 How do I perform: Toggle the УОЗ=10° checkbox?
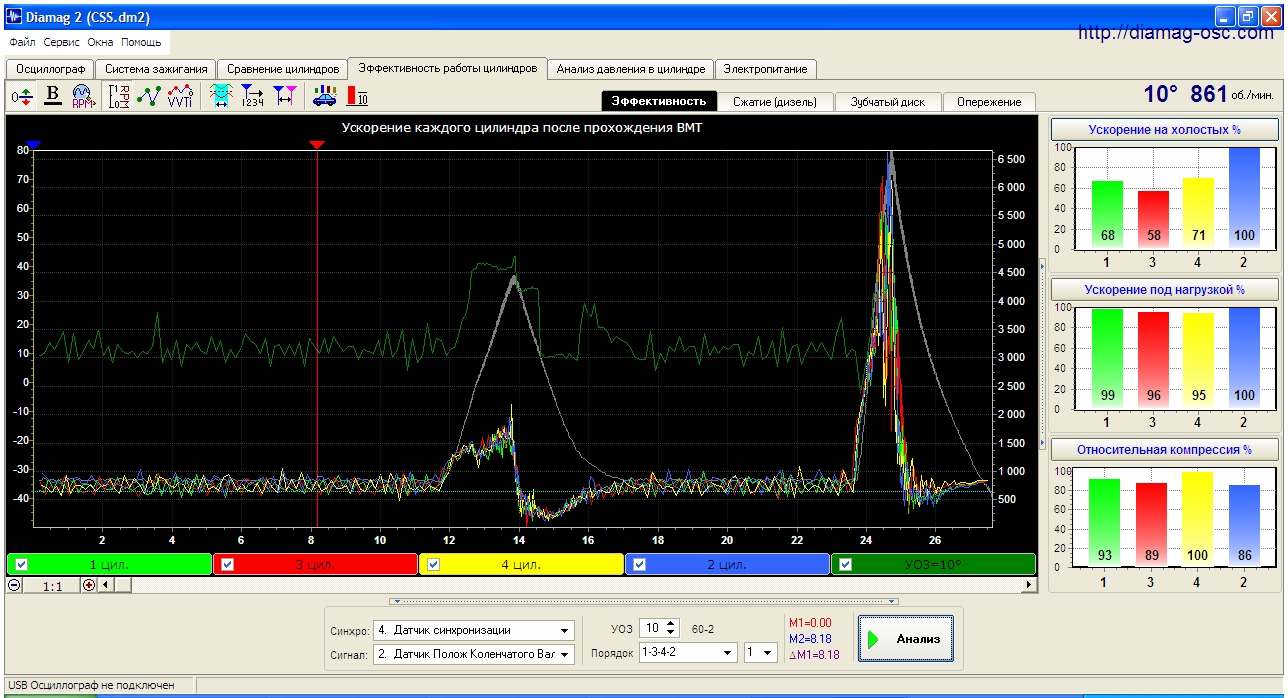(845, 564)
